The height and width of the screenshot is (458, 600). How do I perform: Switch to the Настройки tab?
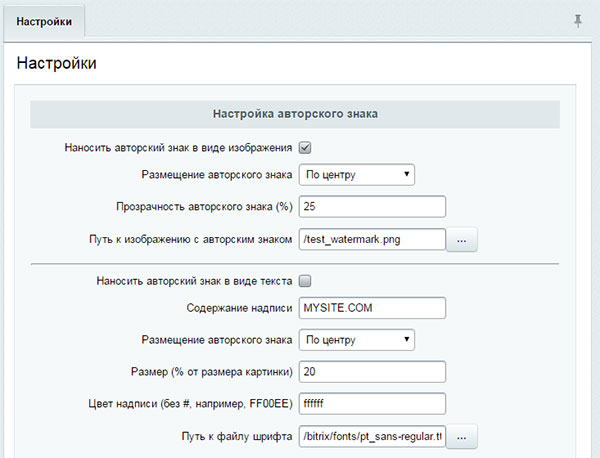click(43, 21)
